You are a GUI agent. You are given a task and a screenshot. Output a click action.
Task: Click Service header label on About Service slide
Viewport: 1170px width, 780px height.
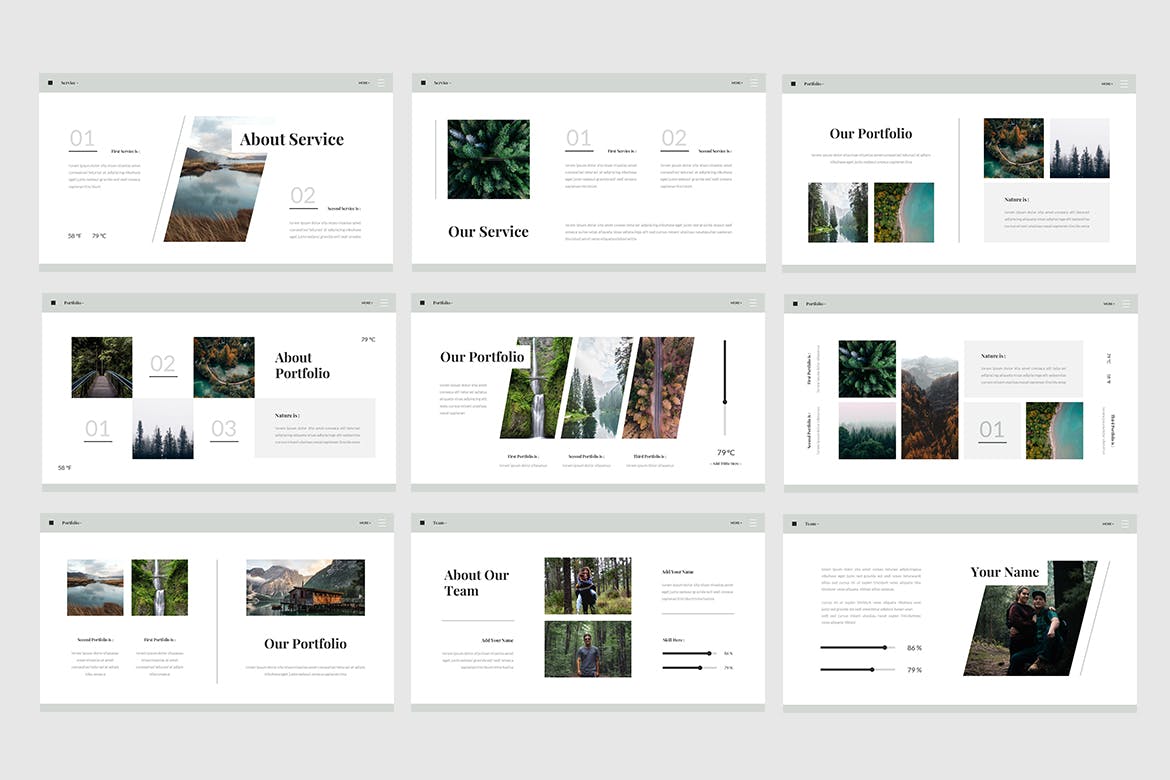coord(69,83)
